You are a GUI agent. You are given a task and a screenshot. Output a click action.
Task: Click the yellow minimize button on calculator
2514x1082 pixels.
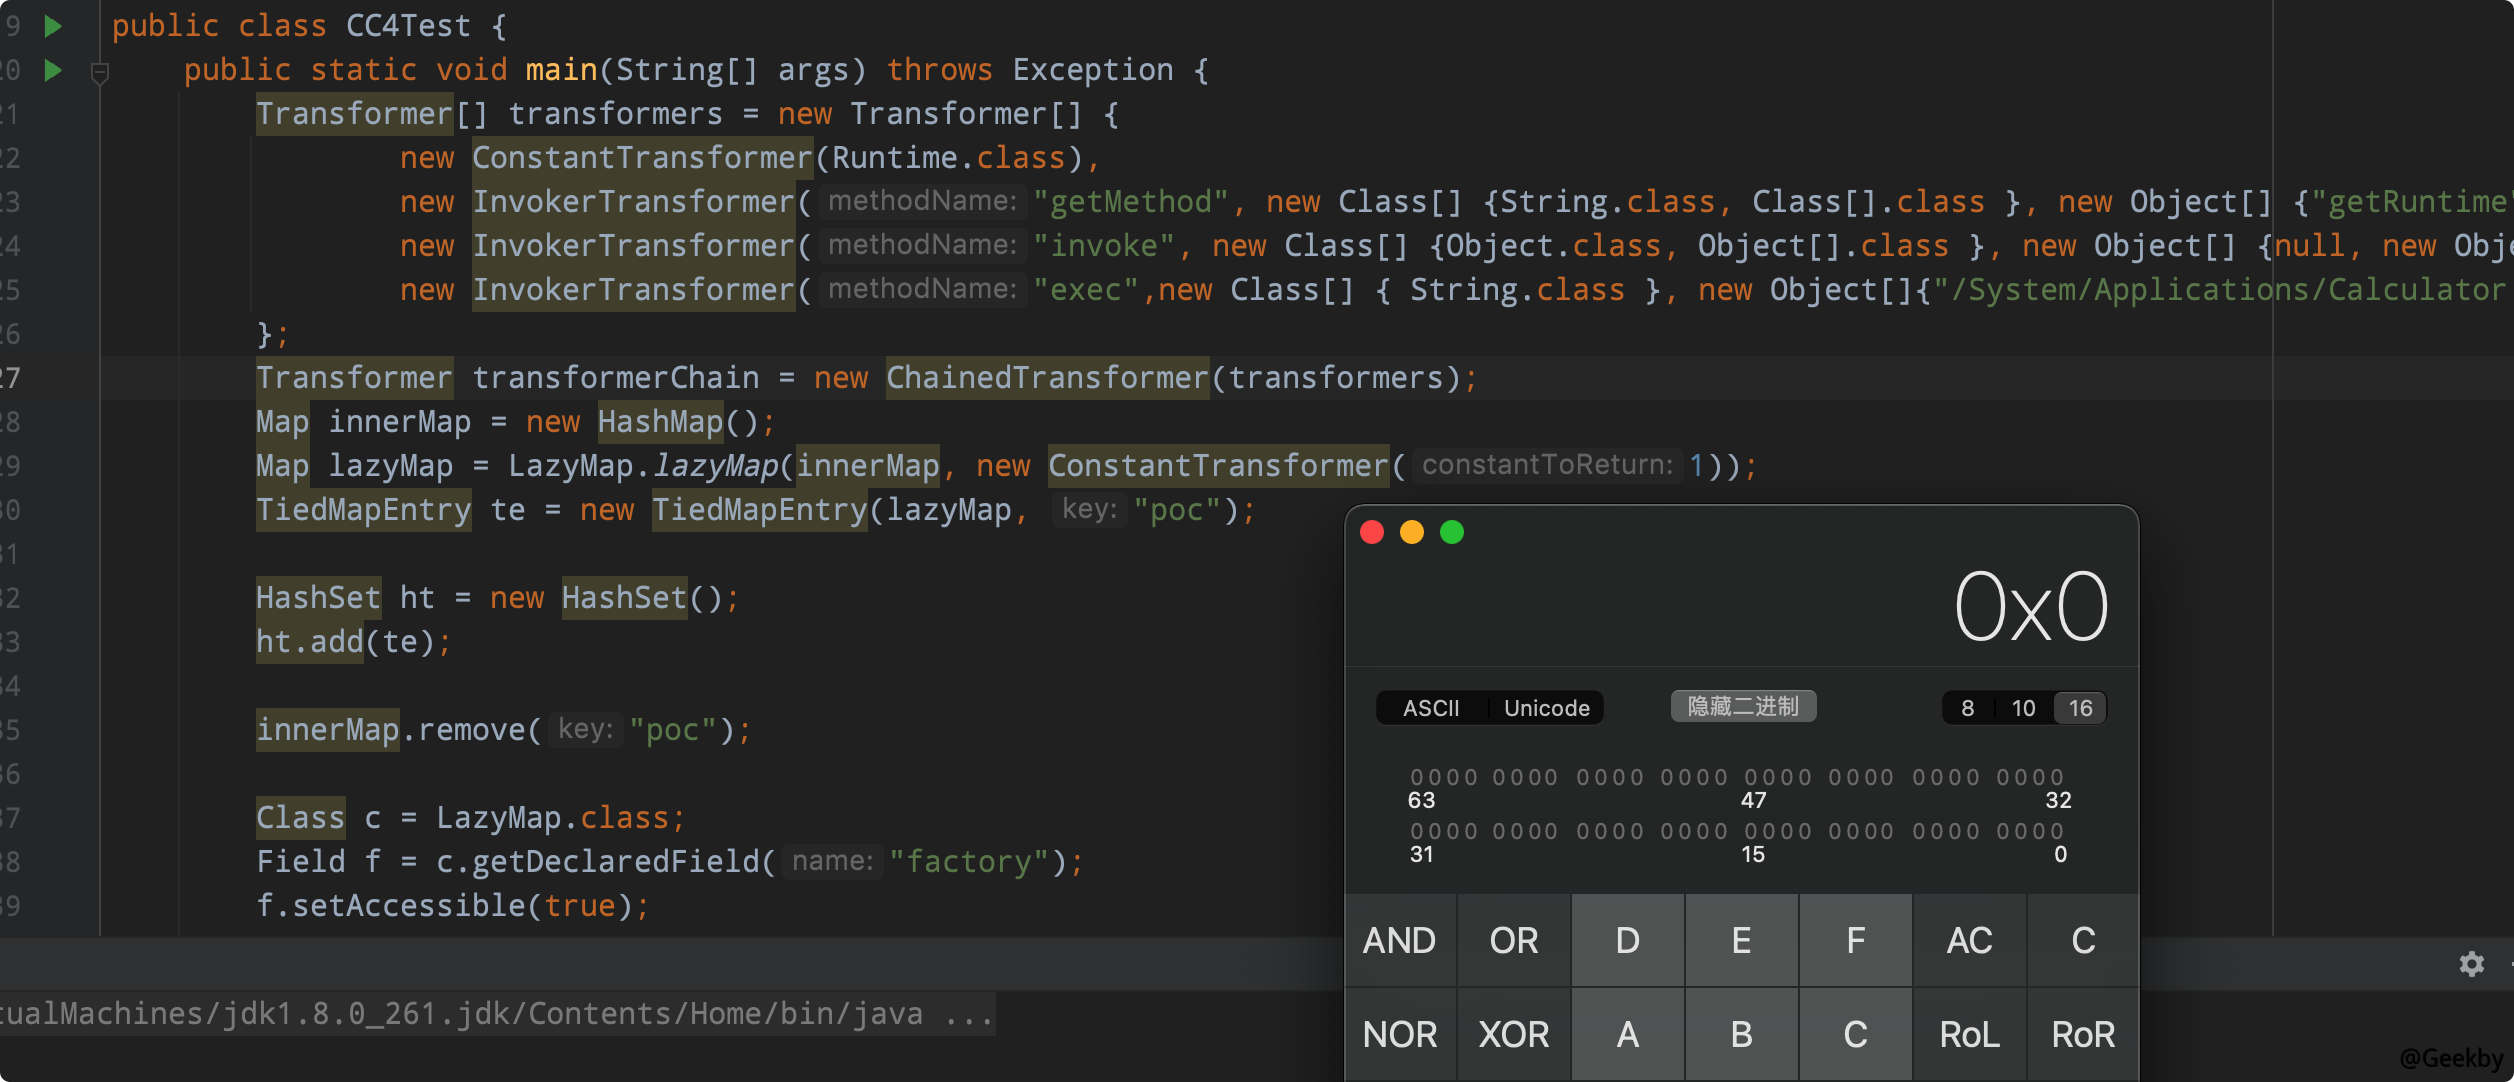(x=1411, y=532)
